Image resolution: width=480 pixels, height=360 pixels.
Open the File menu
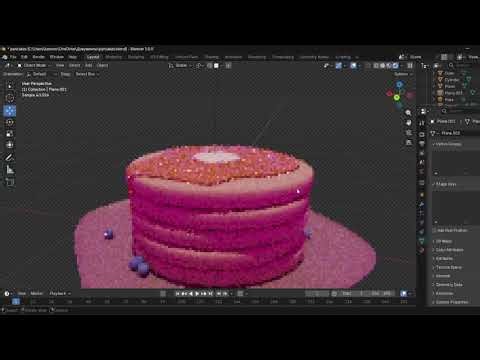point(13,57)
